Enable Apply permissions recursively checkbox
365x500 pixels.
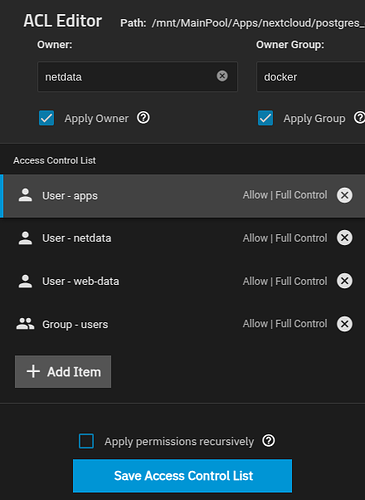[86, 441]
